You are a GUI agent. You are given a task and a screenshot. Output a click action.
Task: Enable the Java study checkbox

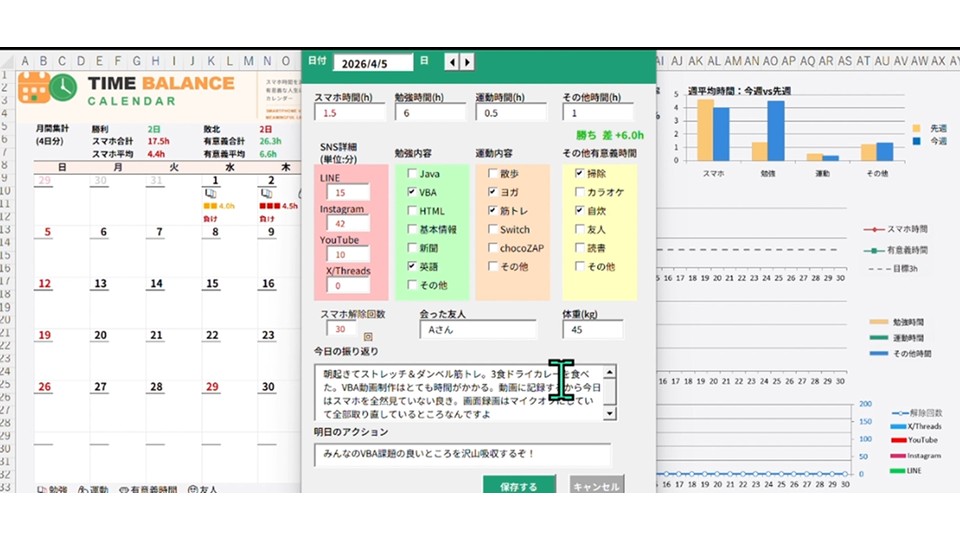click(x=411, y=173)
